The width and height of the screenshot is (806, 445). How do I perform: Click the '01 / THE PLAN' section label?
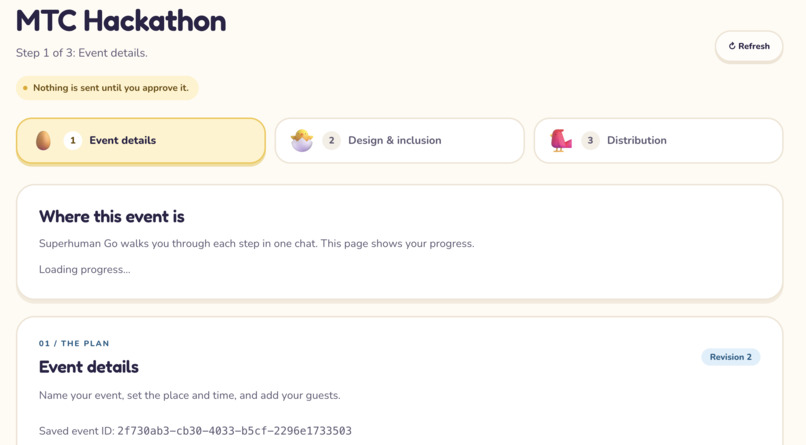click(74, 343)
